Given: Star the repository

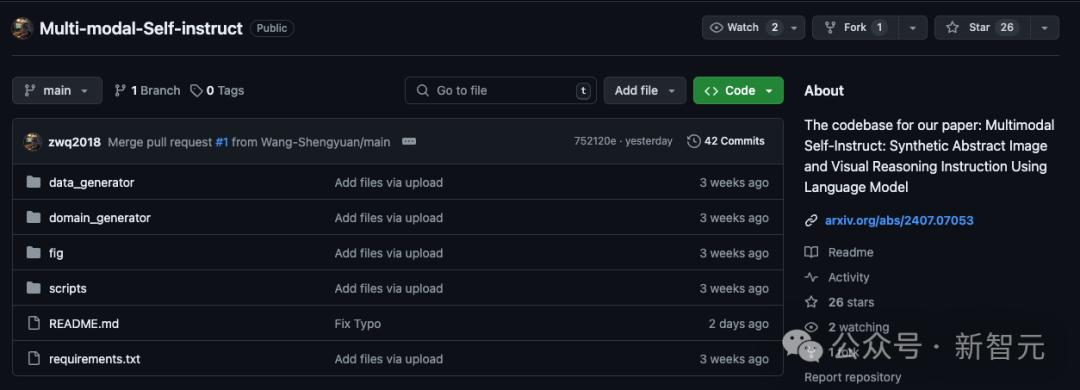Looking at the screenshot, I should [982, 28].
